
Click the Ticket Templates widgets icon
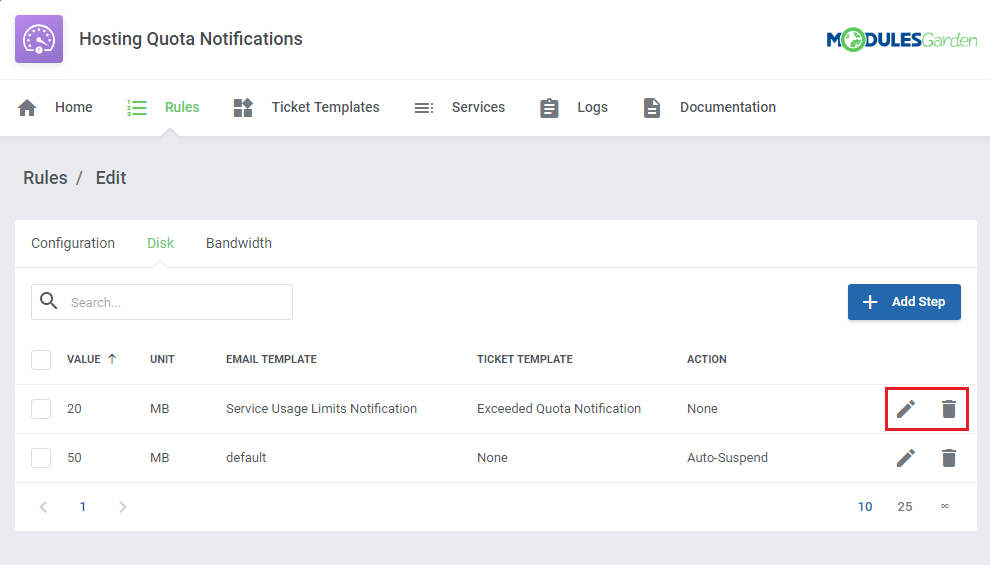click(x=243, y=107)
